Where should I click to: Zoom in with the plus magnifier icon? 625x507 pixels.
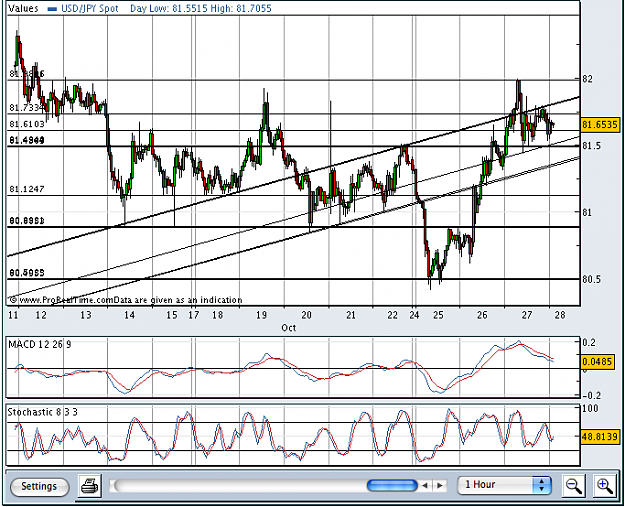pos(604,486)
